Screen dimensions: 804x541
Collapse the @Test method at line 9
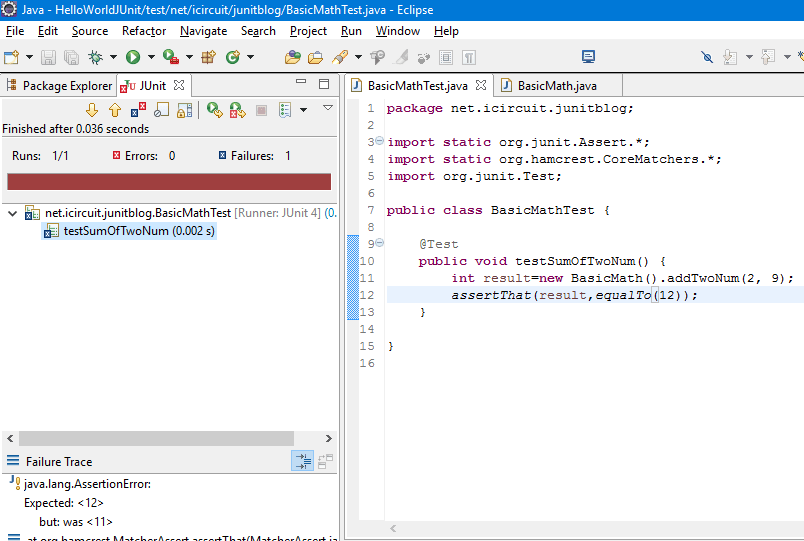click(x=379, y=243)
